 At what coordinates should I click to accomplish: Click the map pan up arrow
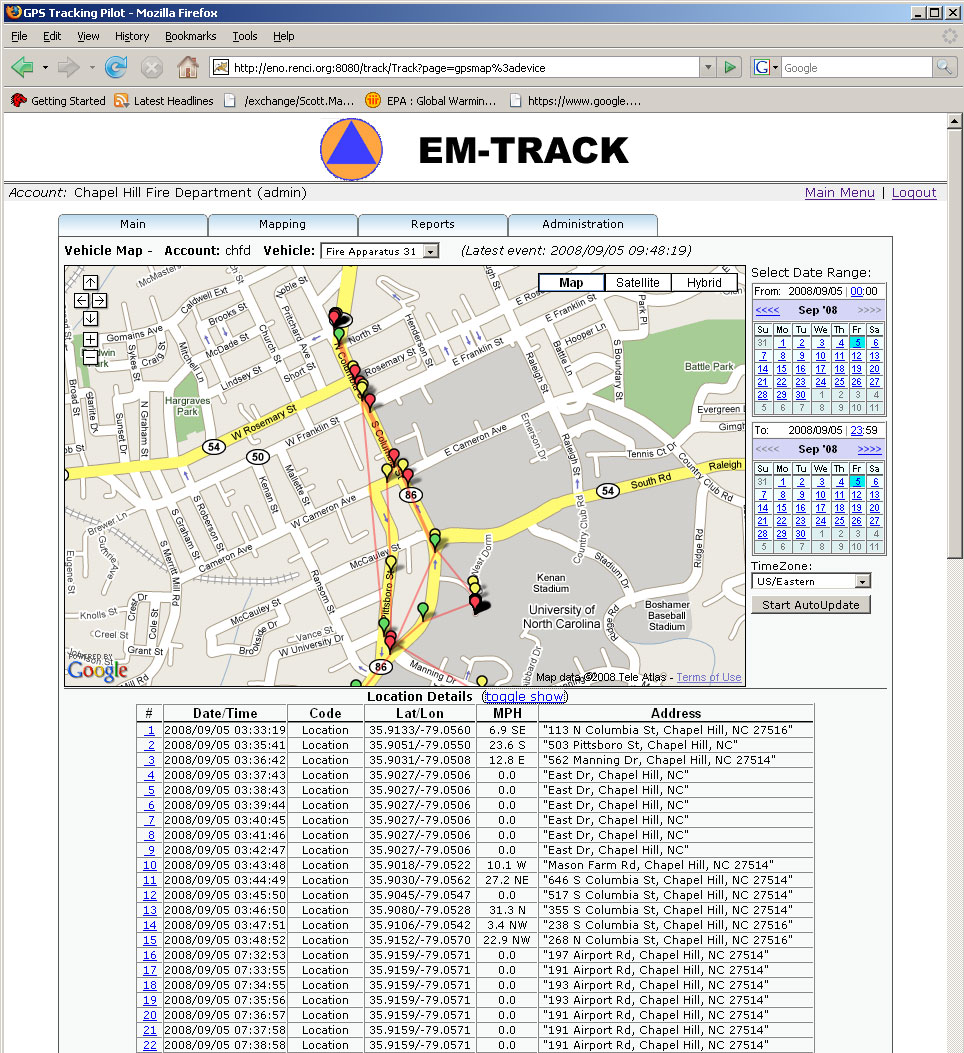pyautogui.click(x=90, y=283)
